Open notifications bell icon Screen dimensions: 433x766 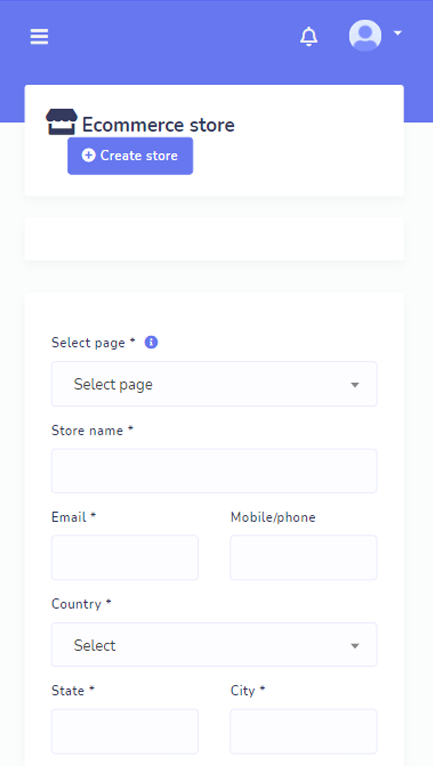click(x=308, y=37)
